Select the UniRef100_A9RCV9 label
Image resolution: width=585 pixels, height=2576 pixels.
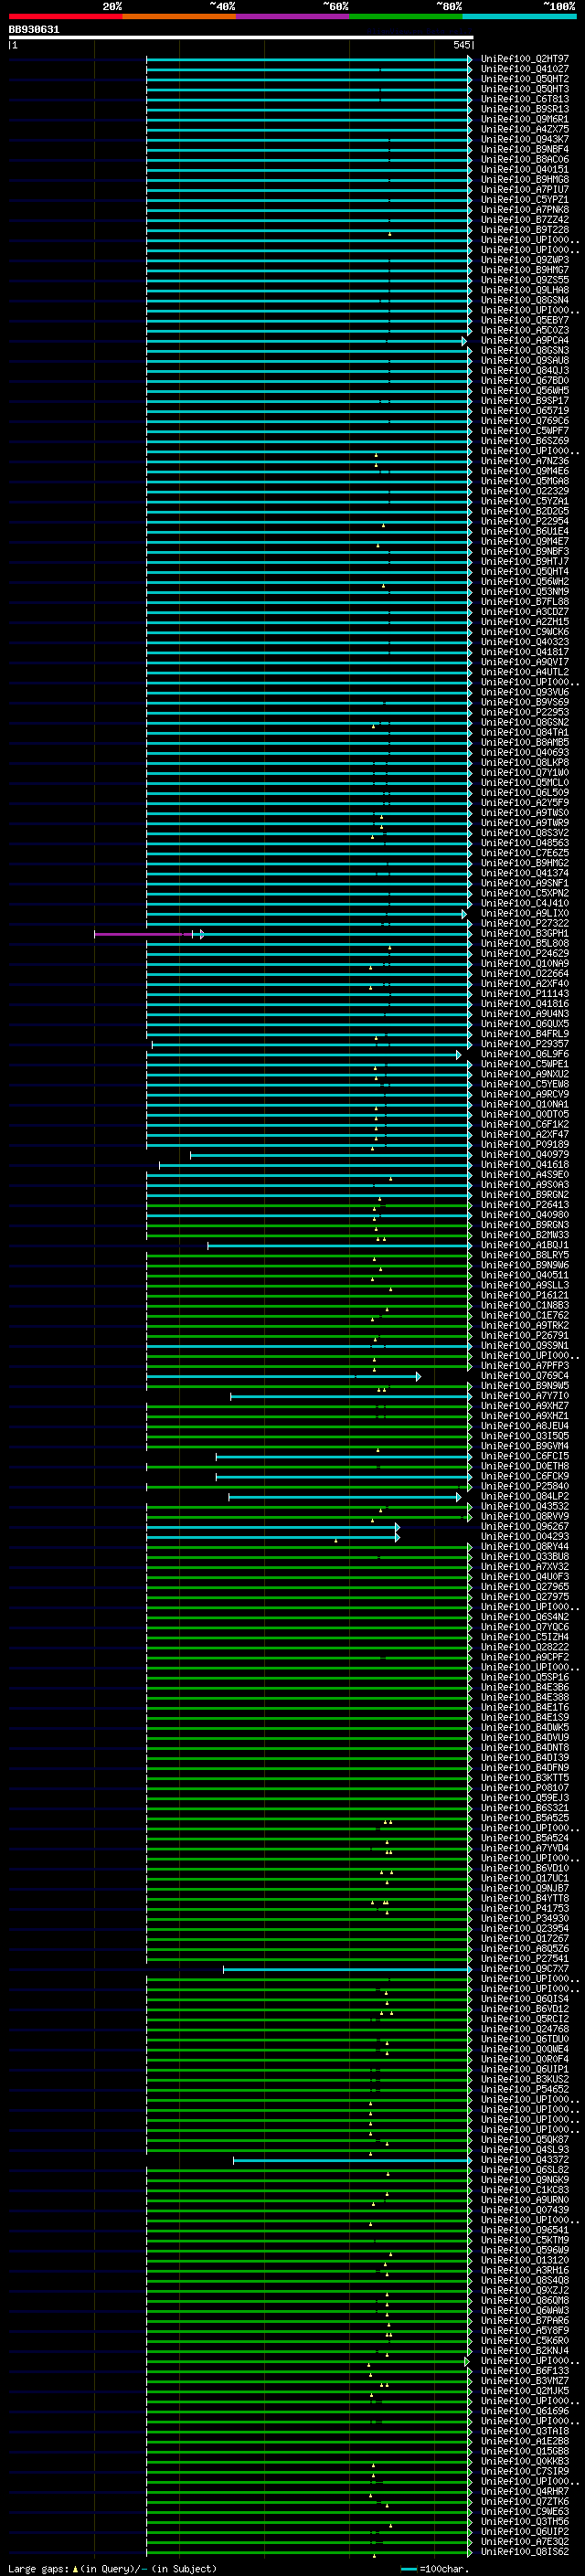(525, 1094)
